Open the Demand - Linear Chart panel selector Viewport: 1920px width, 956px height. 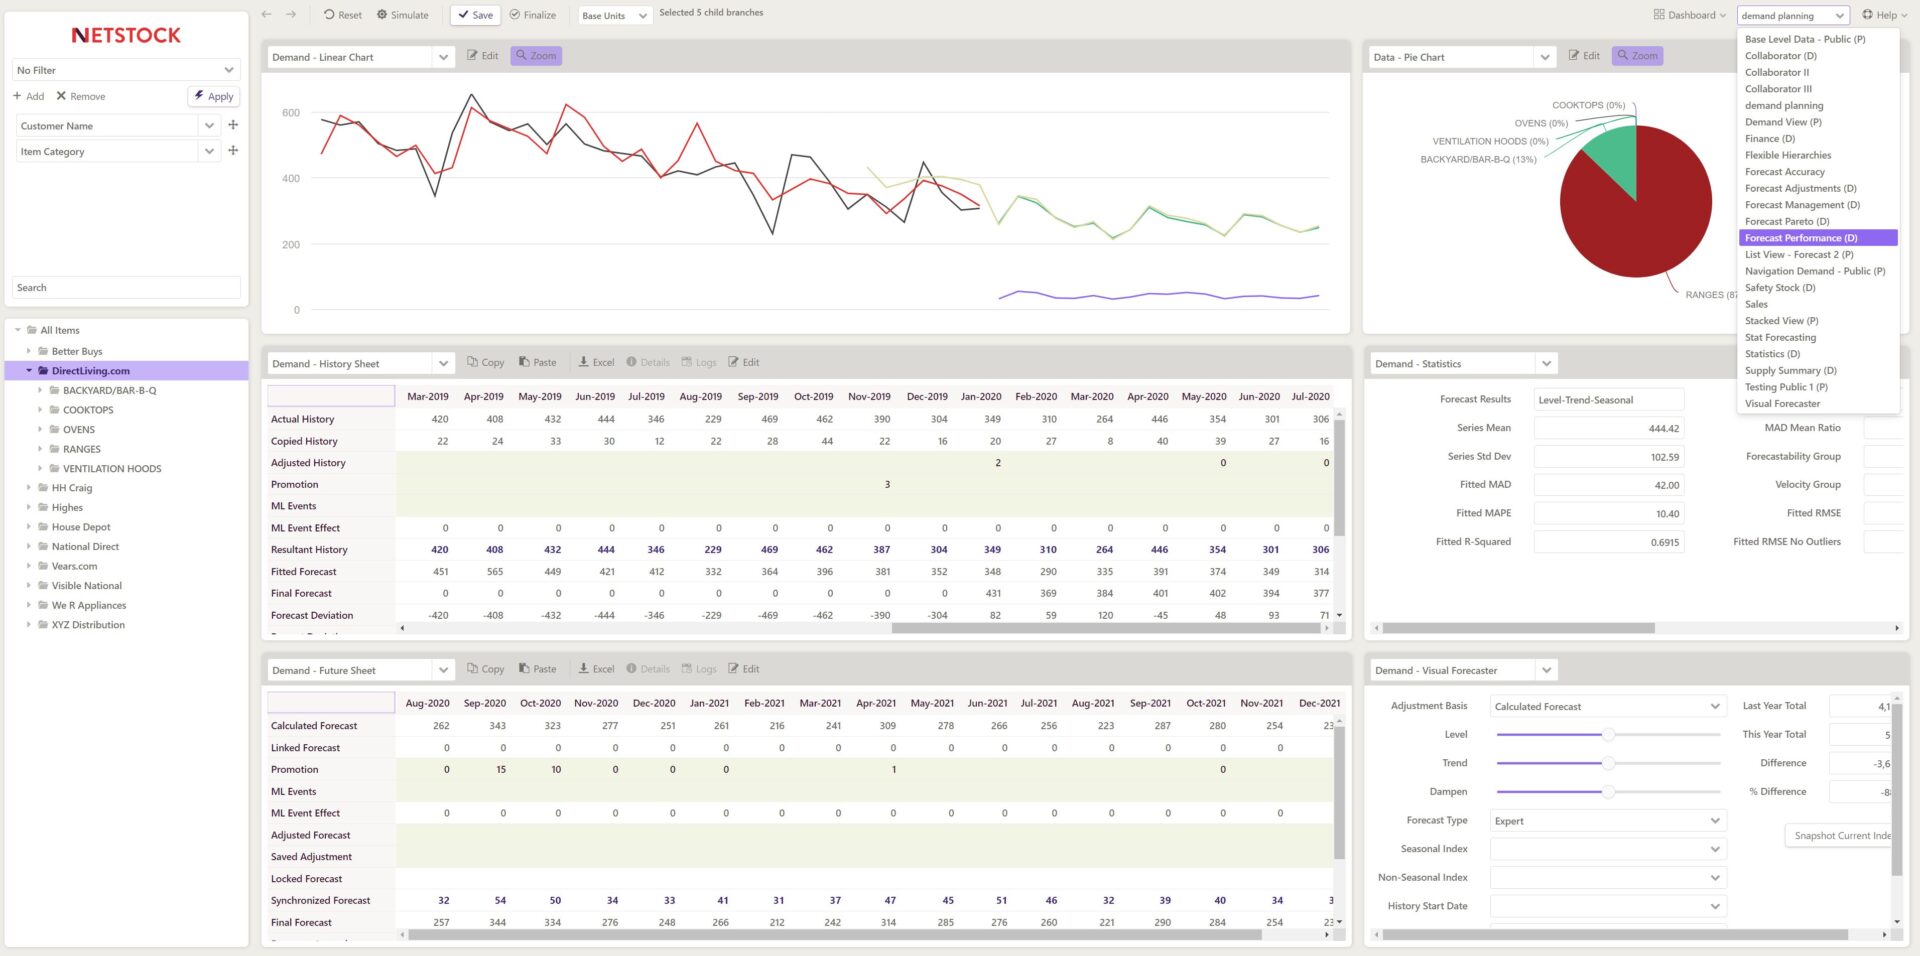(360, 57)
